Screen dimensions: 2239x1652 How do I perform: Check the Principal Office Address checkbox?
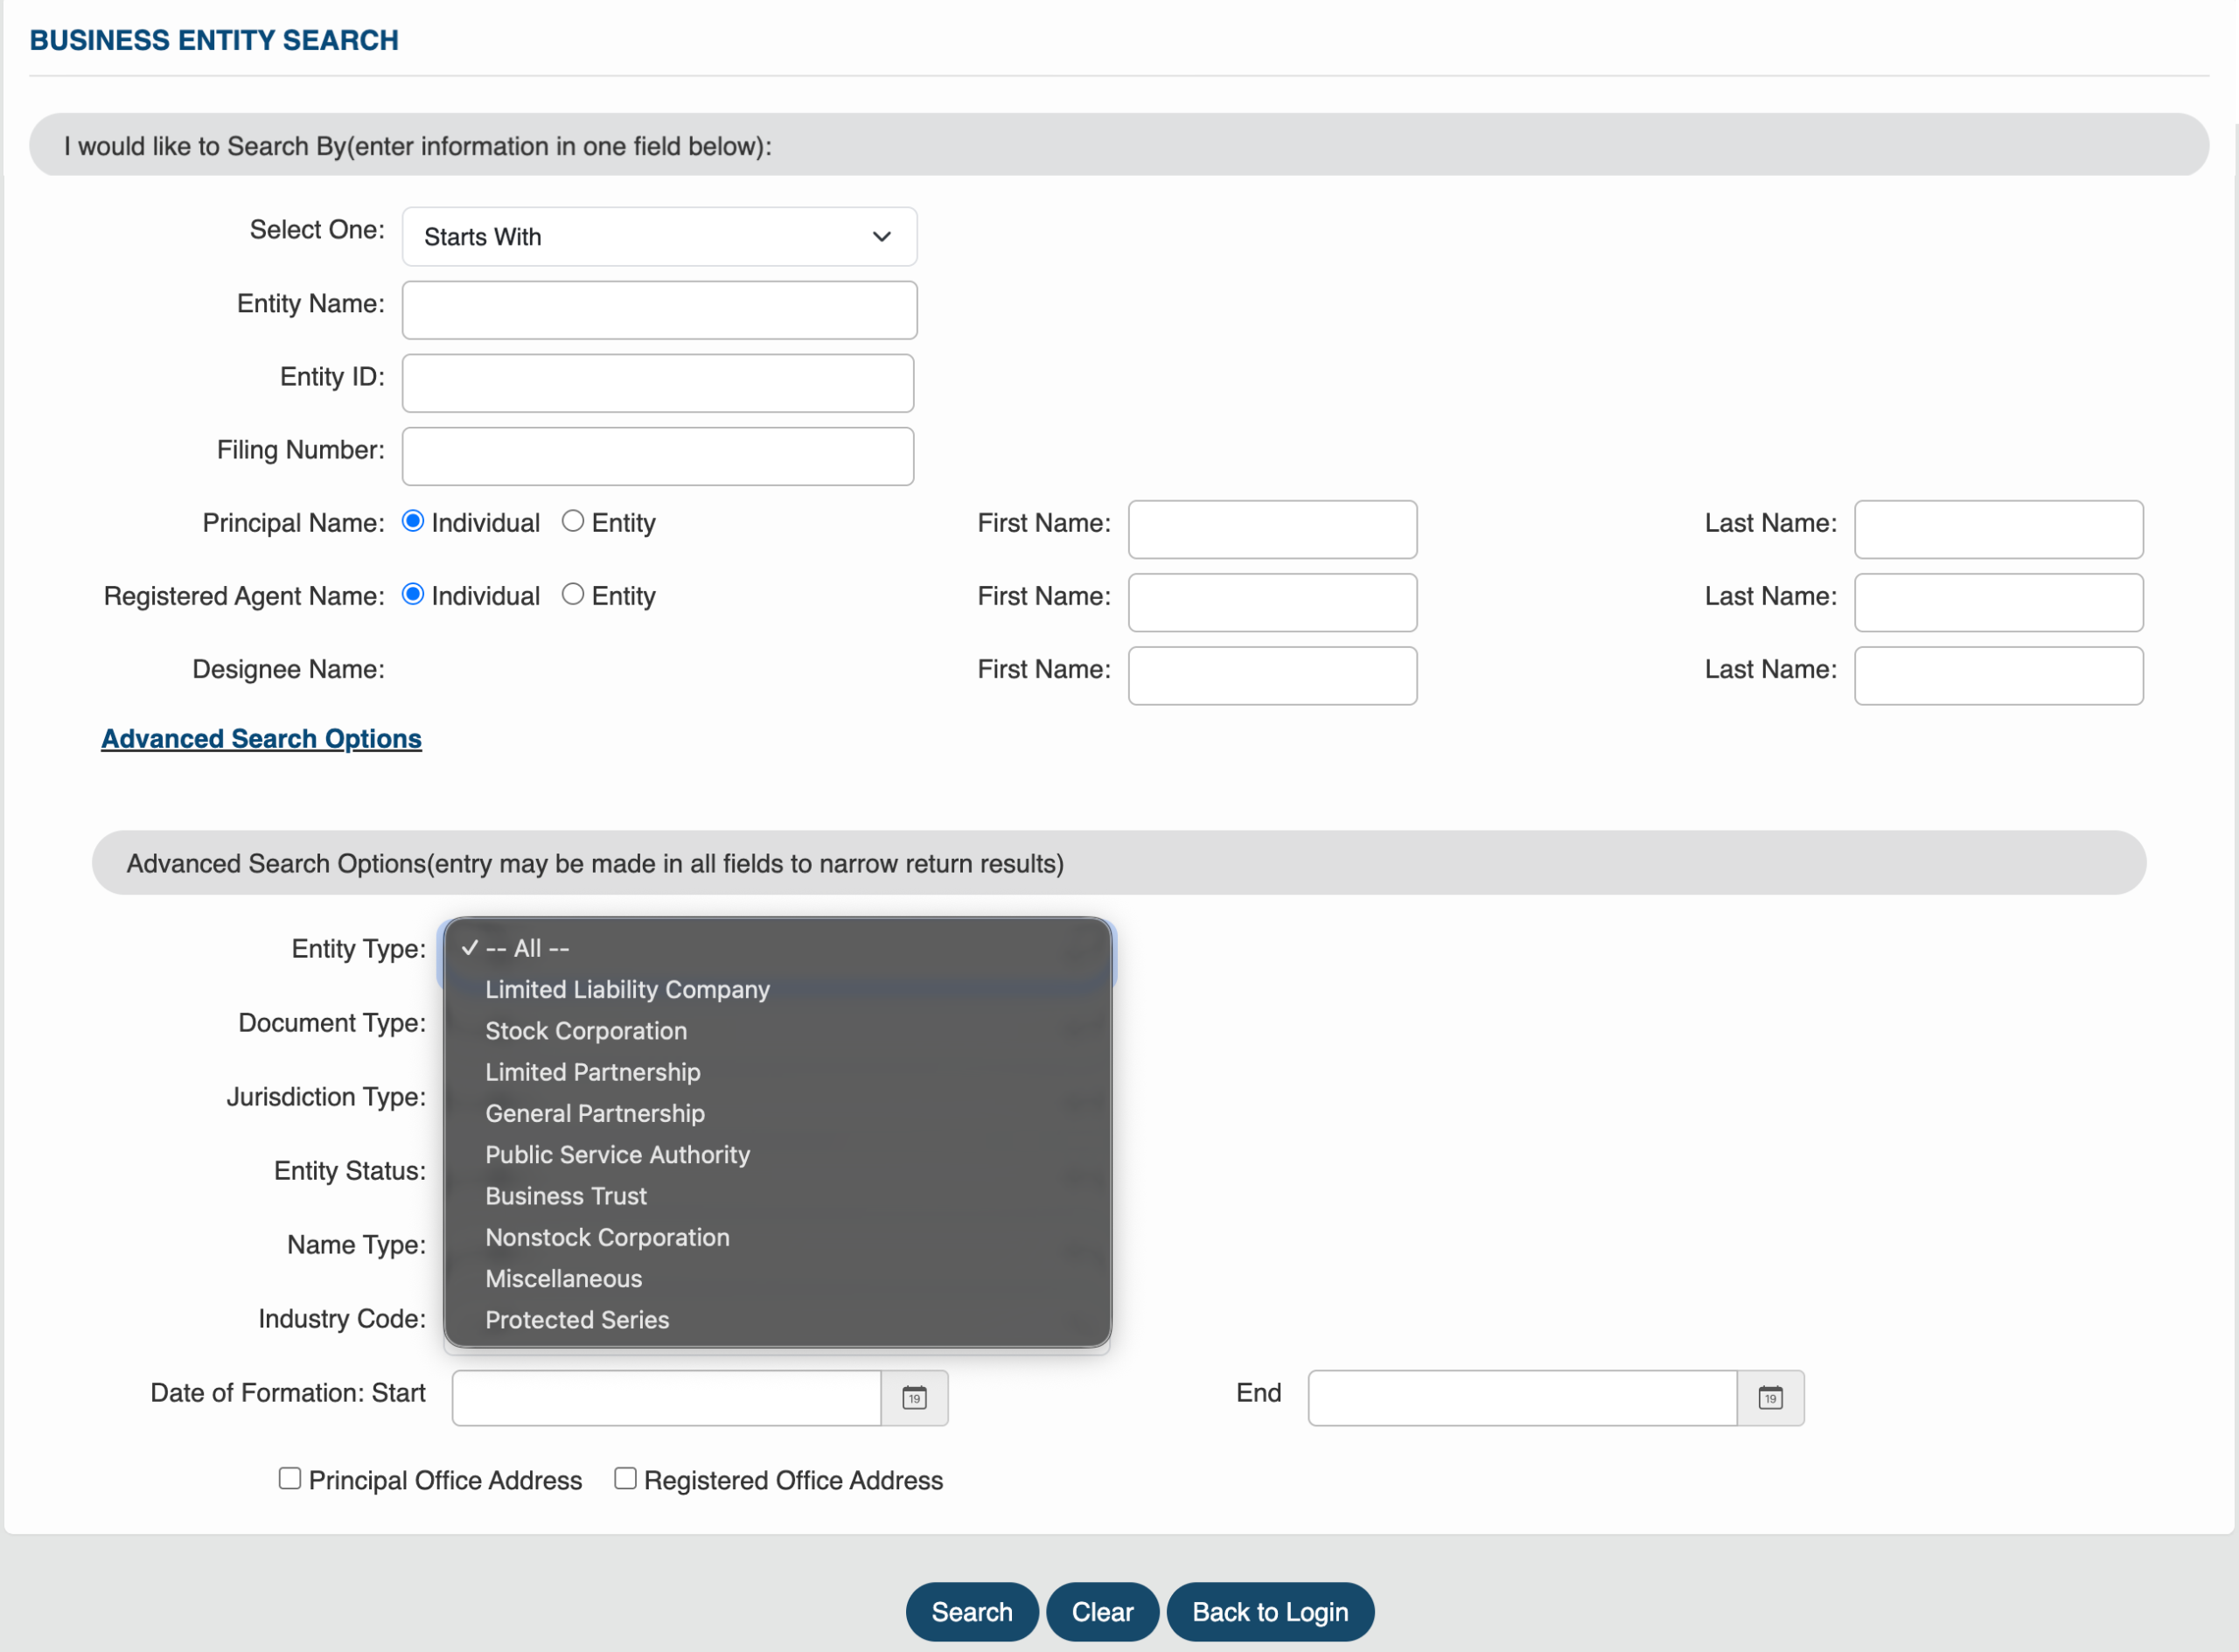pos(290,1479)
